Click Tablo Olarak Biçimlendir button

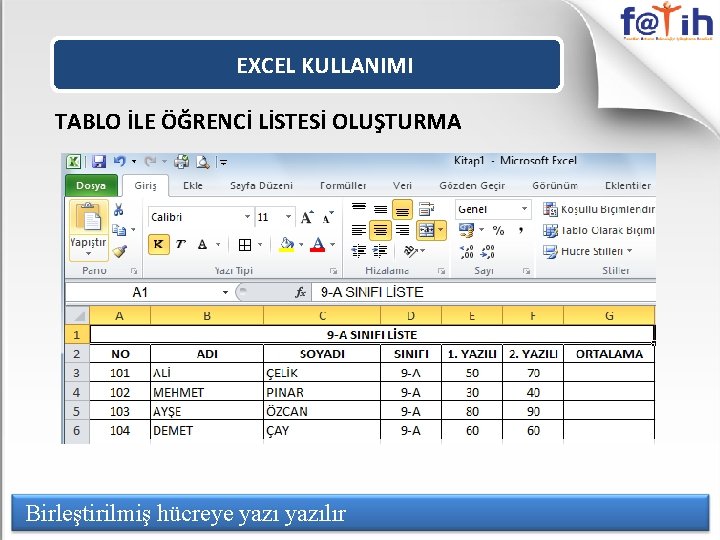point(599,230)
